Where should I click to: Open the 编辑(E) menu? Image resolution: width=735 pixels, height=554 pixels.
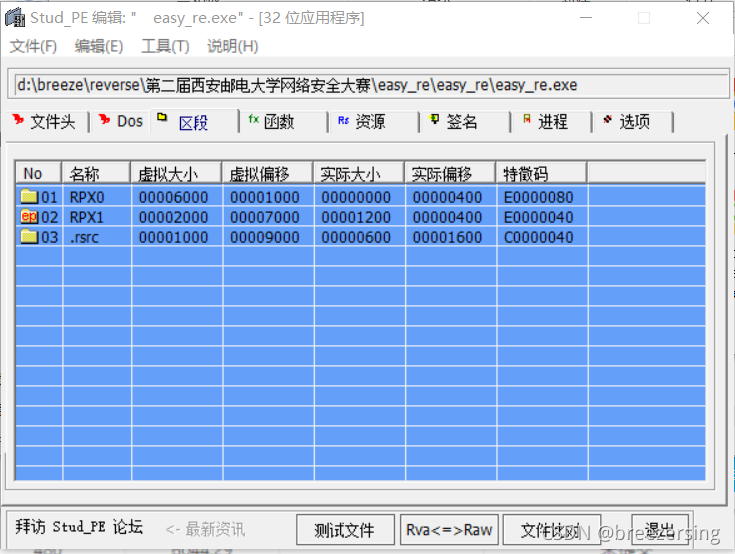tap(99, 46)
